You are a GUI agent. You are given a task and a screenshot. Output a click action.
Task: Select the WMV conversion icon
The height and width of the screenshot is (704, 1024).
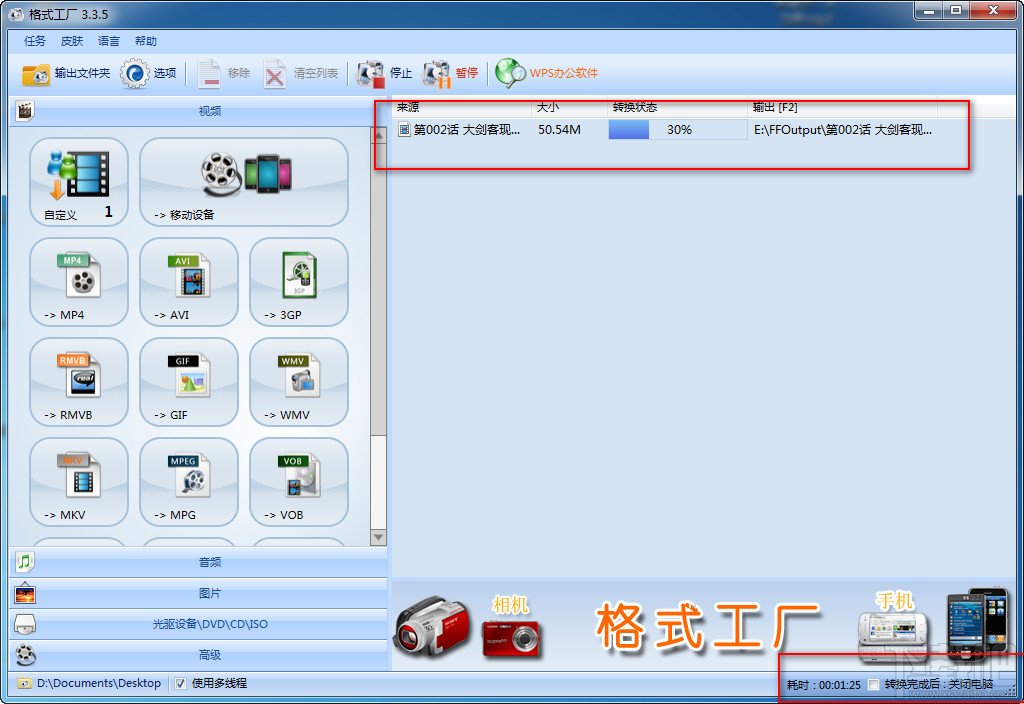coord(298,382)
